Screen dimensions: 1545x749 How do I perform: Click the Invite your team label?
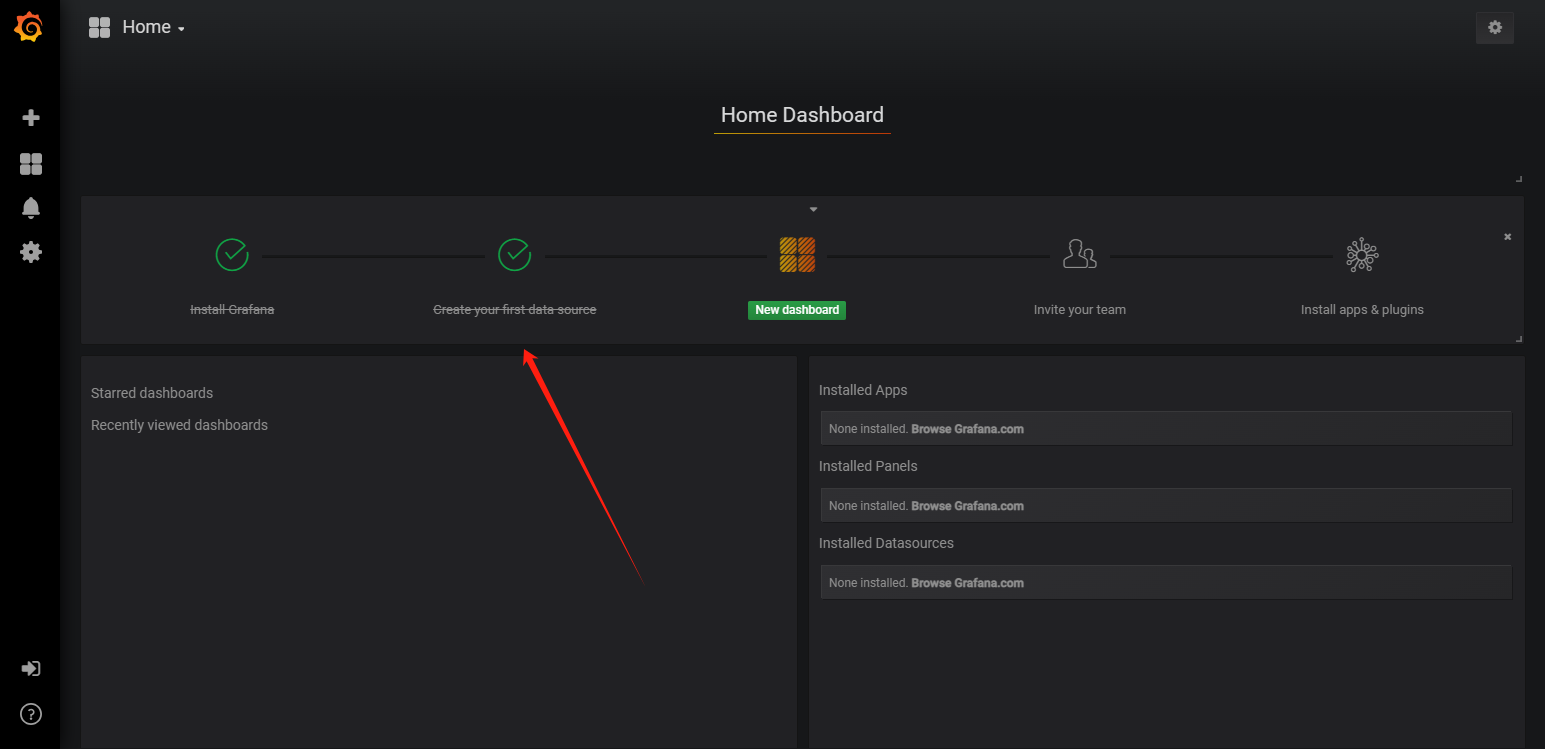pos(1080,310)
